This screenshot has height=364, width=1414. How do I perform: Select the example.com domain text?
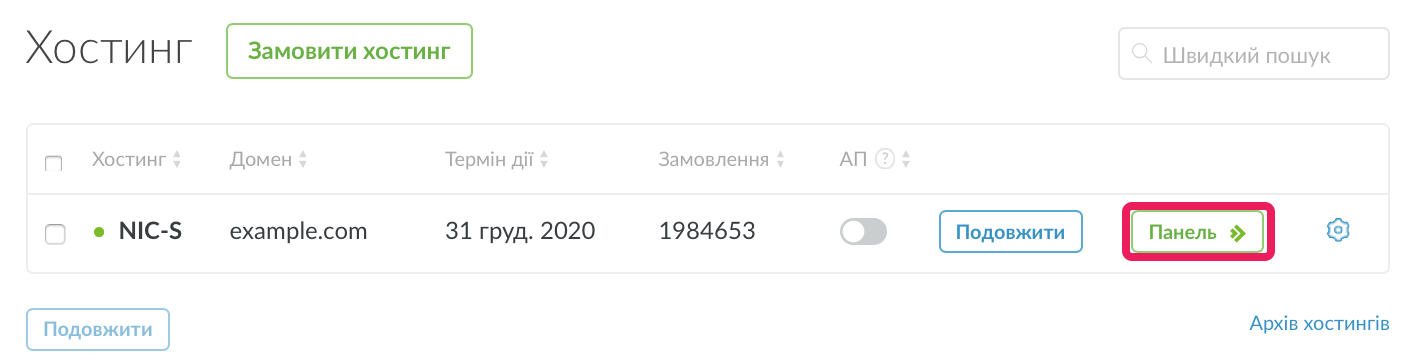pyautogui.click(x=299, y=232)
